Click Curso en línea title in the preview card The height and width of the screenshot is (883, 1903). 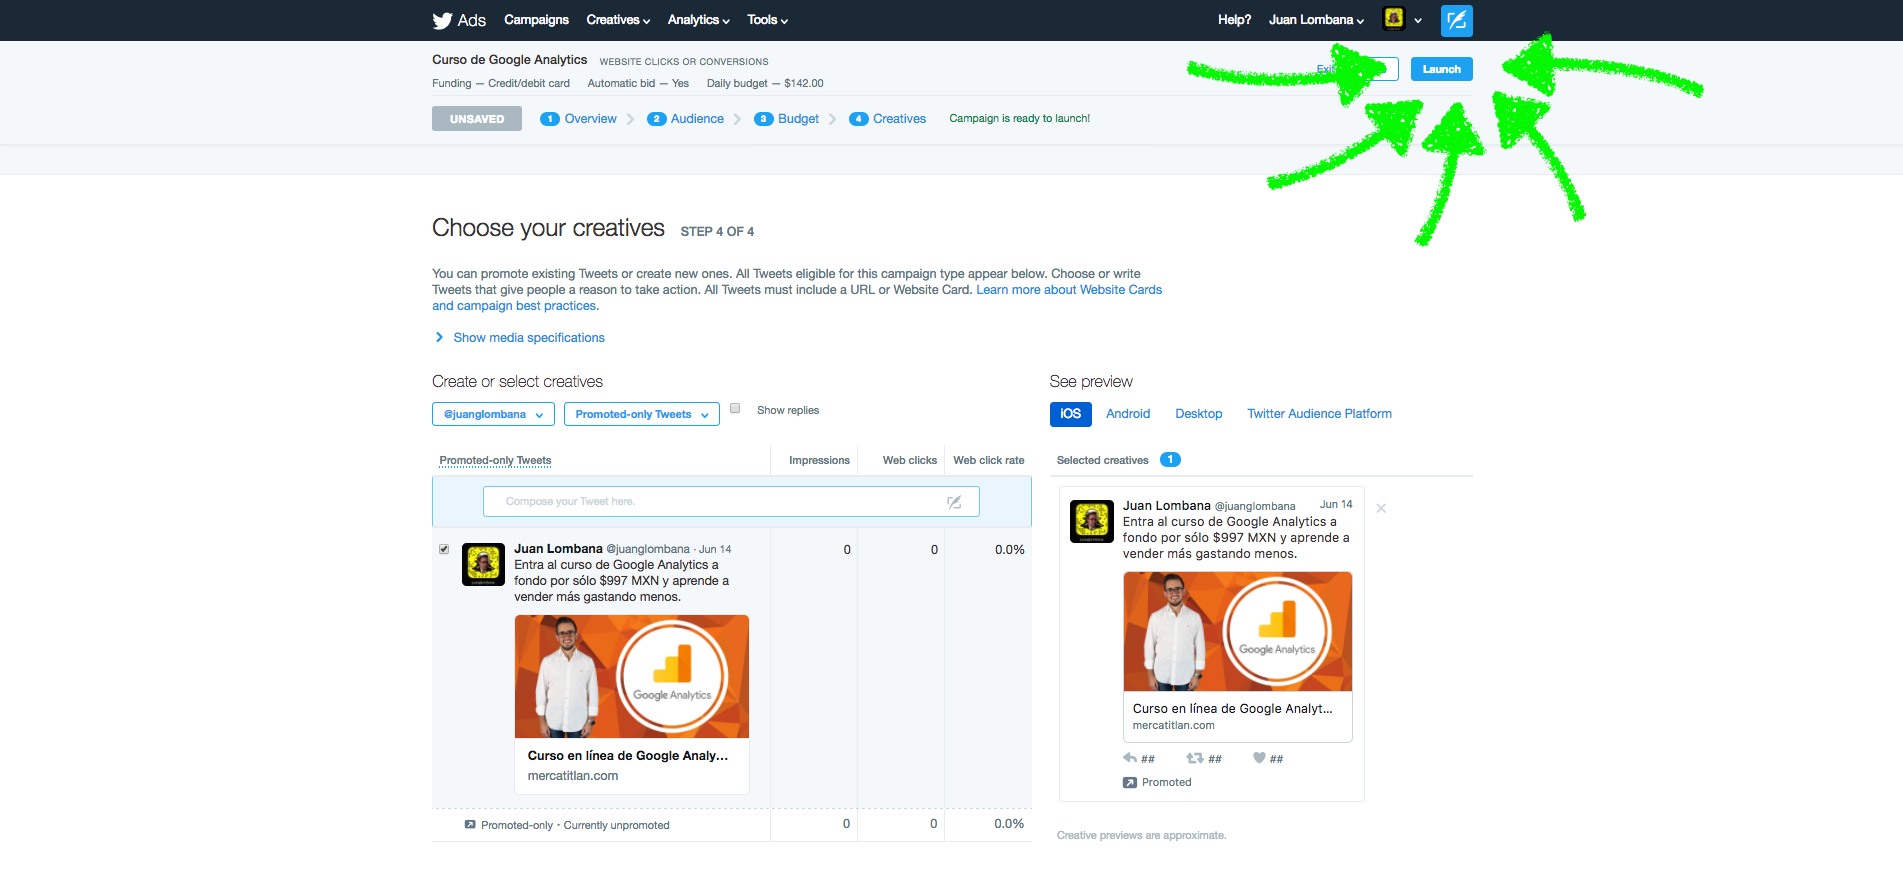[x=1232, y=709]
